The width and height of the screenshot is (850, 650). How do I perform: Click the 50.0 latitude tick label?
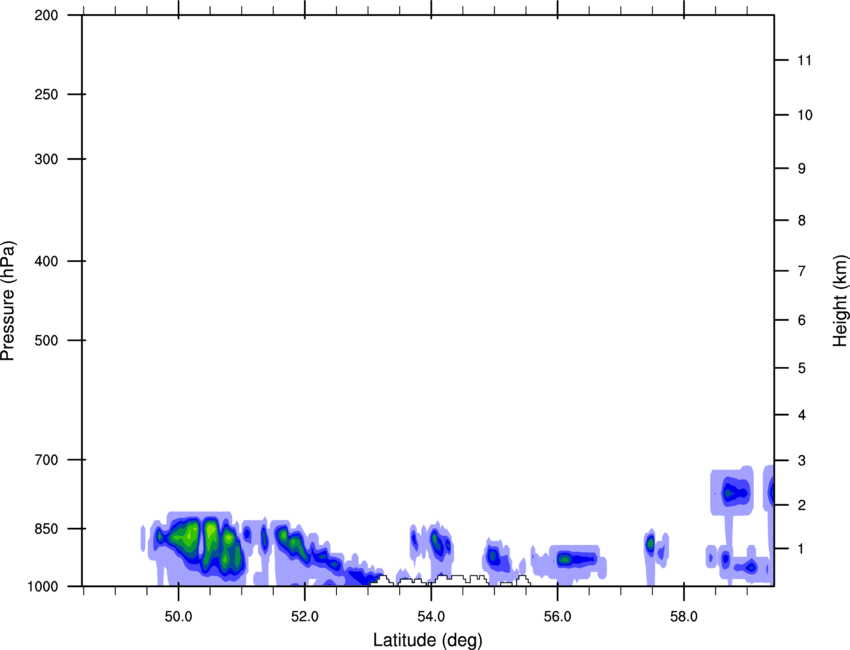pos(178,617)
